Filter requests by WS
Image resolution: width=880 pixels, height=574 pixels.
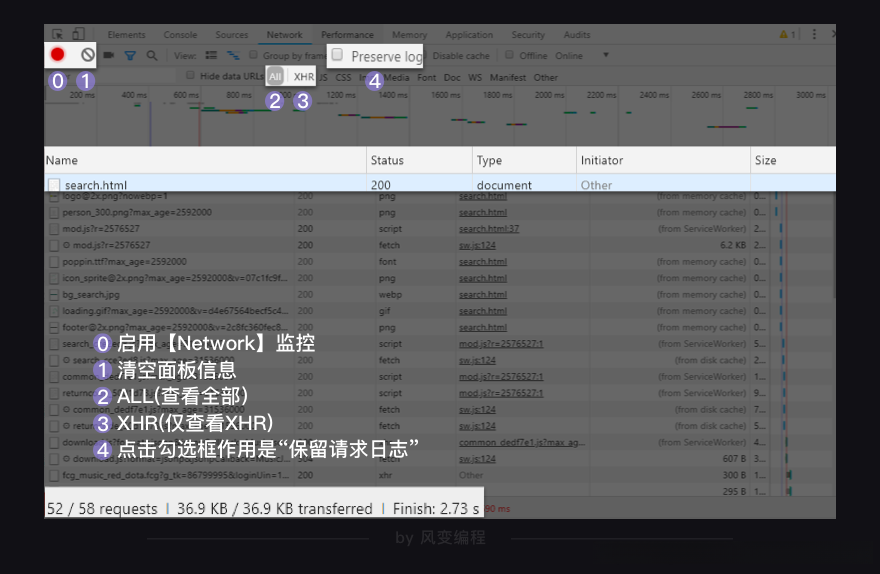tap(475, 77)
